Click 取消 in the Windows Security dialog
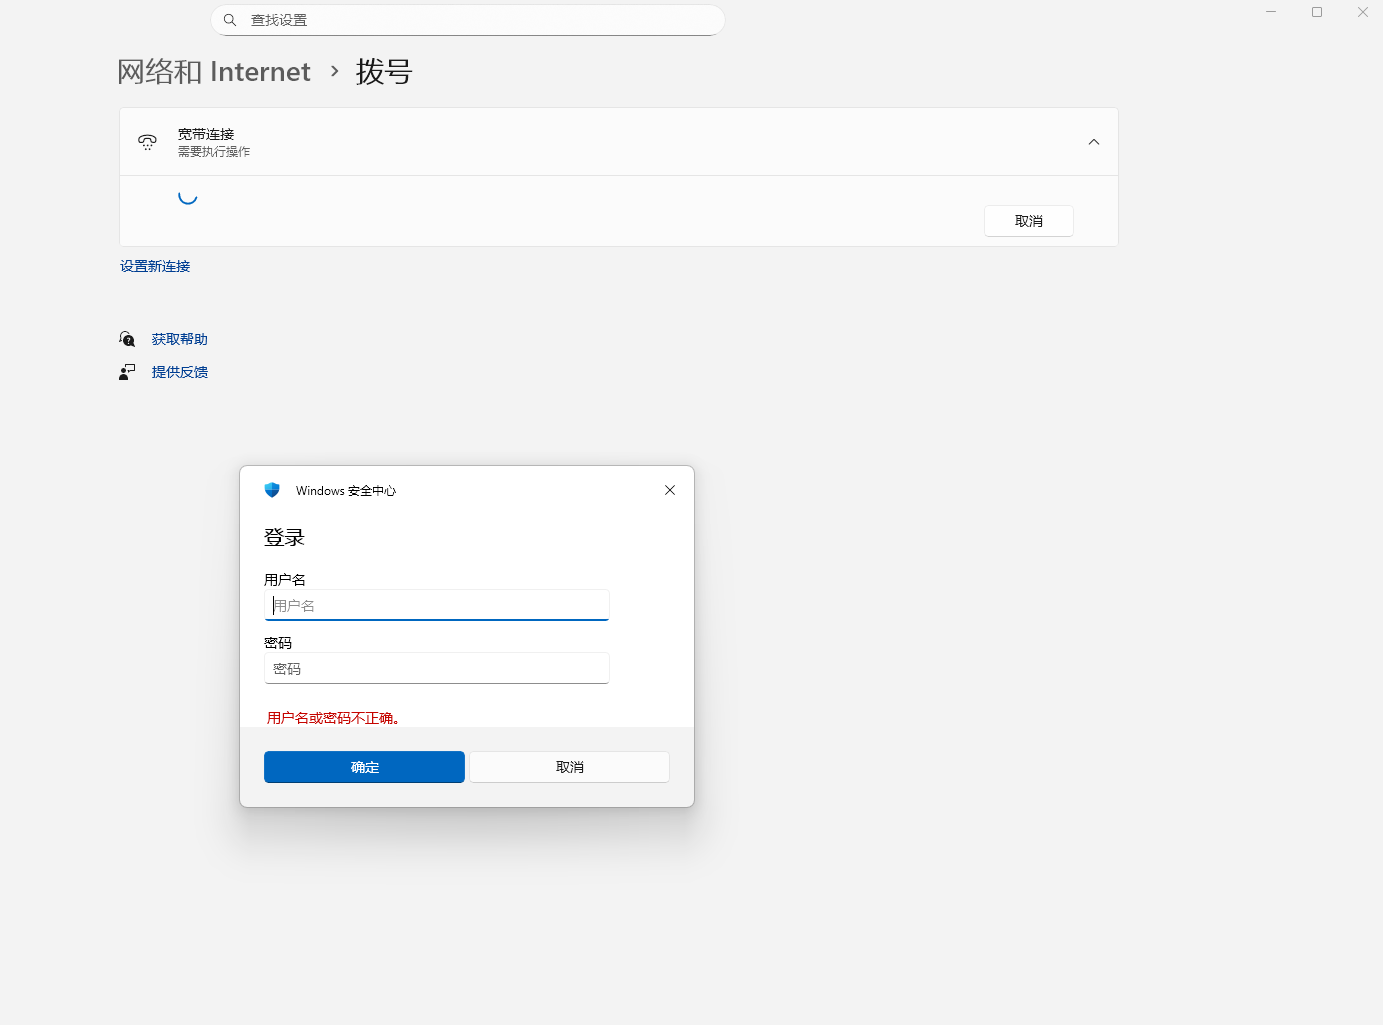 tap(568, 766)
